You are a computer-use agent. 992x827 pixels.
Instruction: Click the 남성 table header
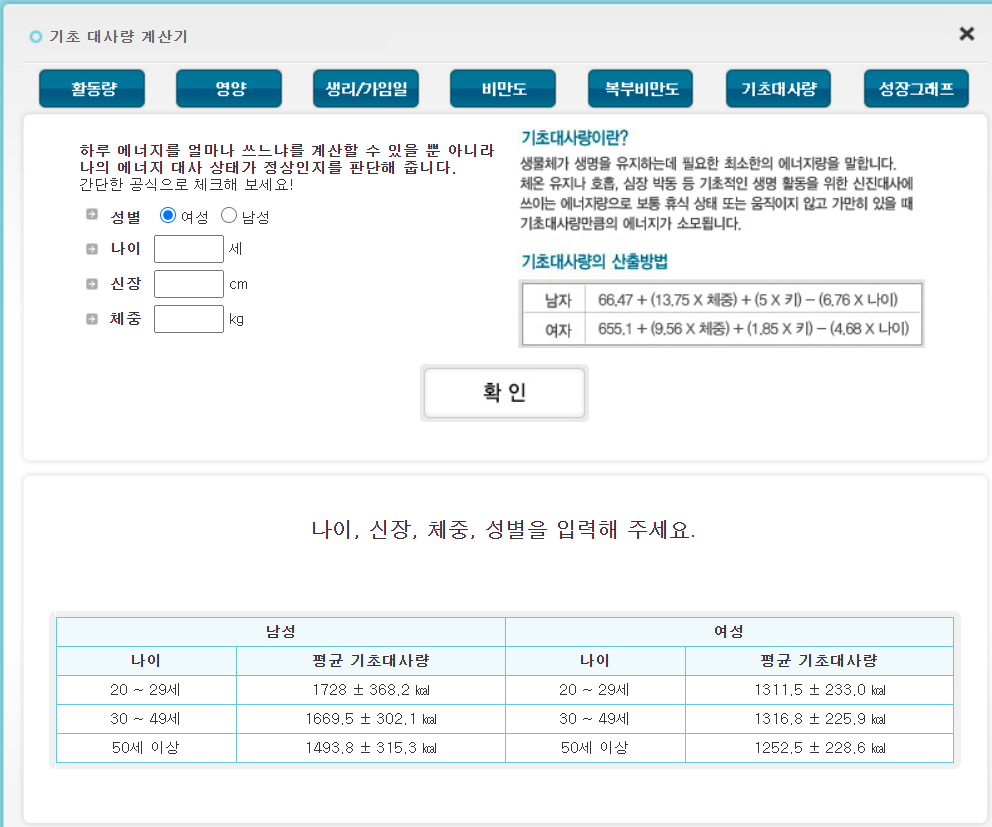280,631
